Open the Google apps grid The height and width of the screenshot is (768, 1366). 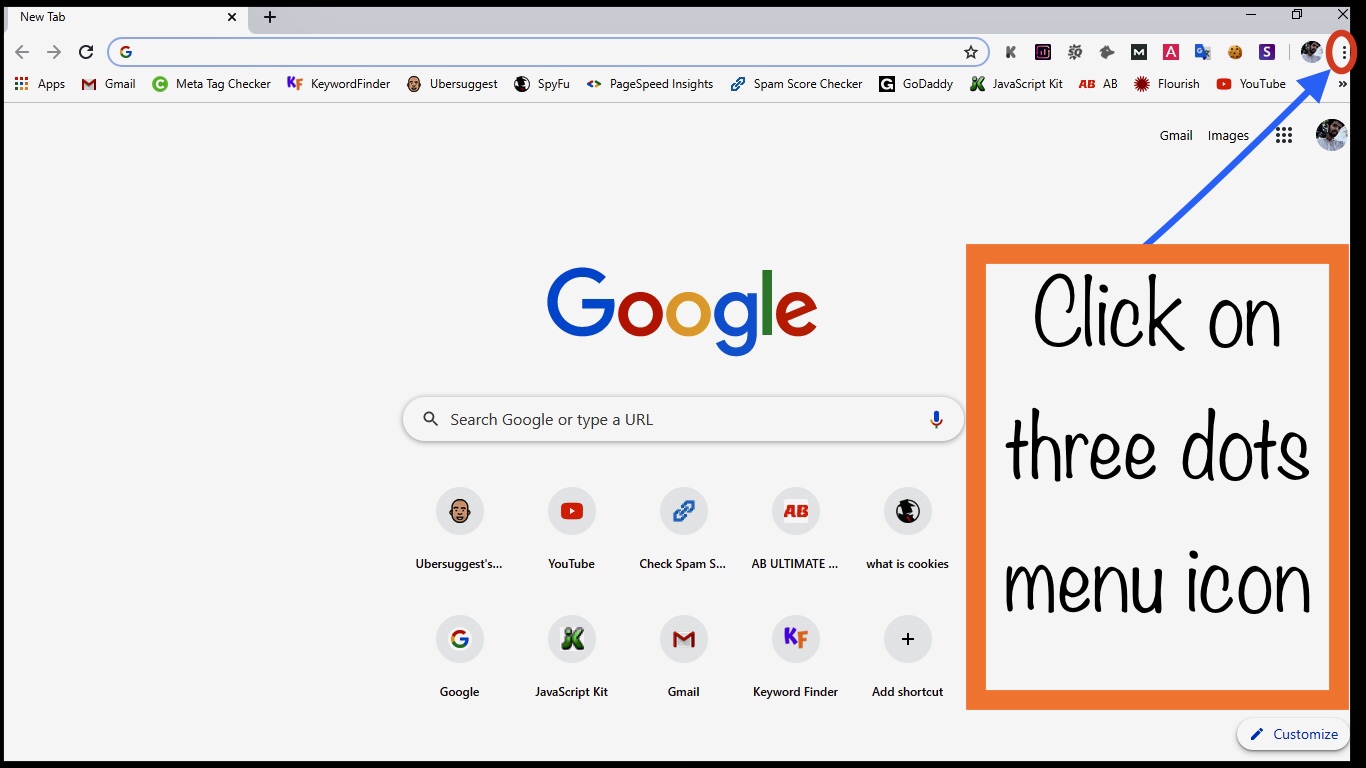(1285, 135)
